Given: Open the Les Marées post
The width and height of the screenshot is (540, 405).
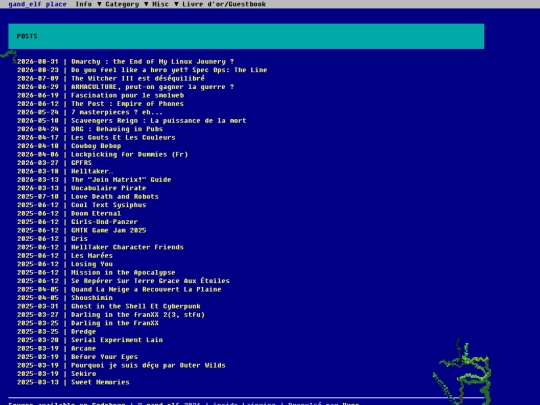Looking at the screenshot, I should [x=92, y=256].
